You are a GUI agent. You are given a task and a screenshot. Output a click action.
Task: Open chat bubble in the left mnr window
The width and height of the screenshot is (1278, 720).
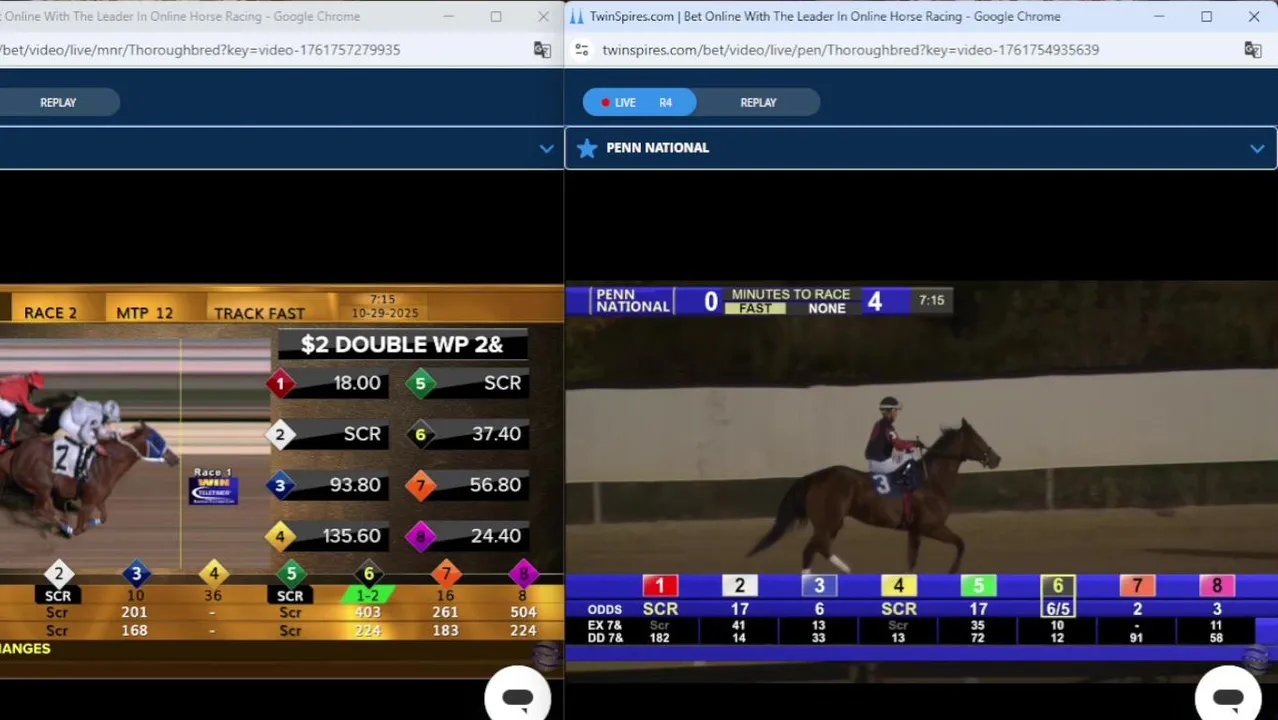(518, 696)
